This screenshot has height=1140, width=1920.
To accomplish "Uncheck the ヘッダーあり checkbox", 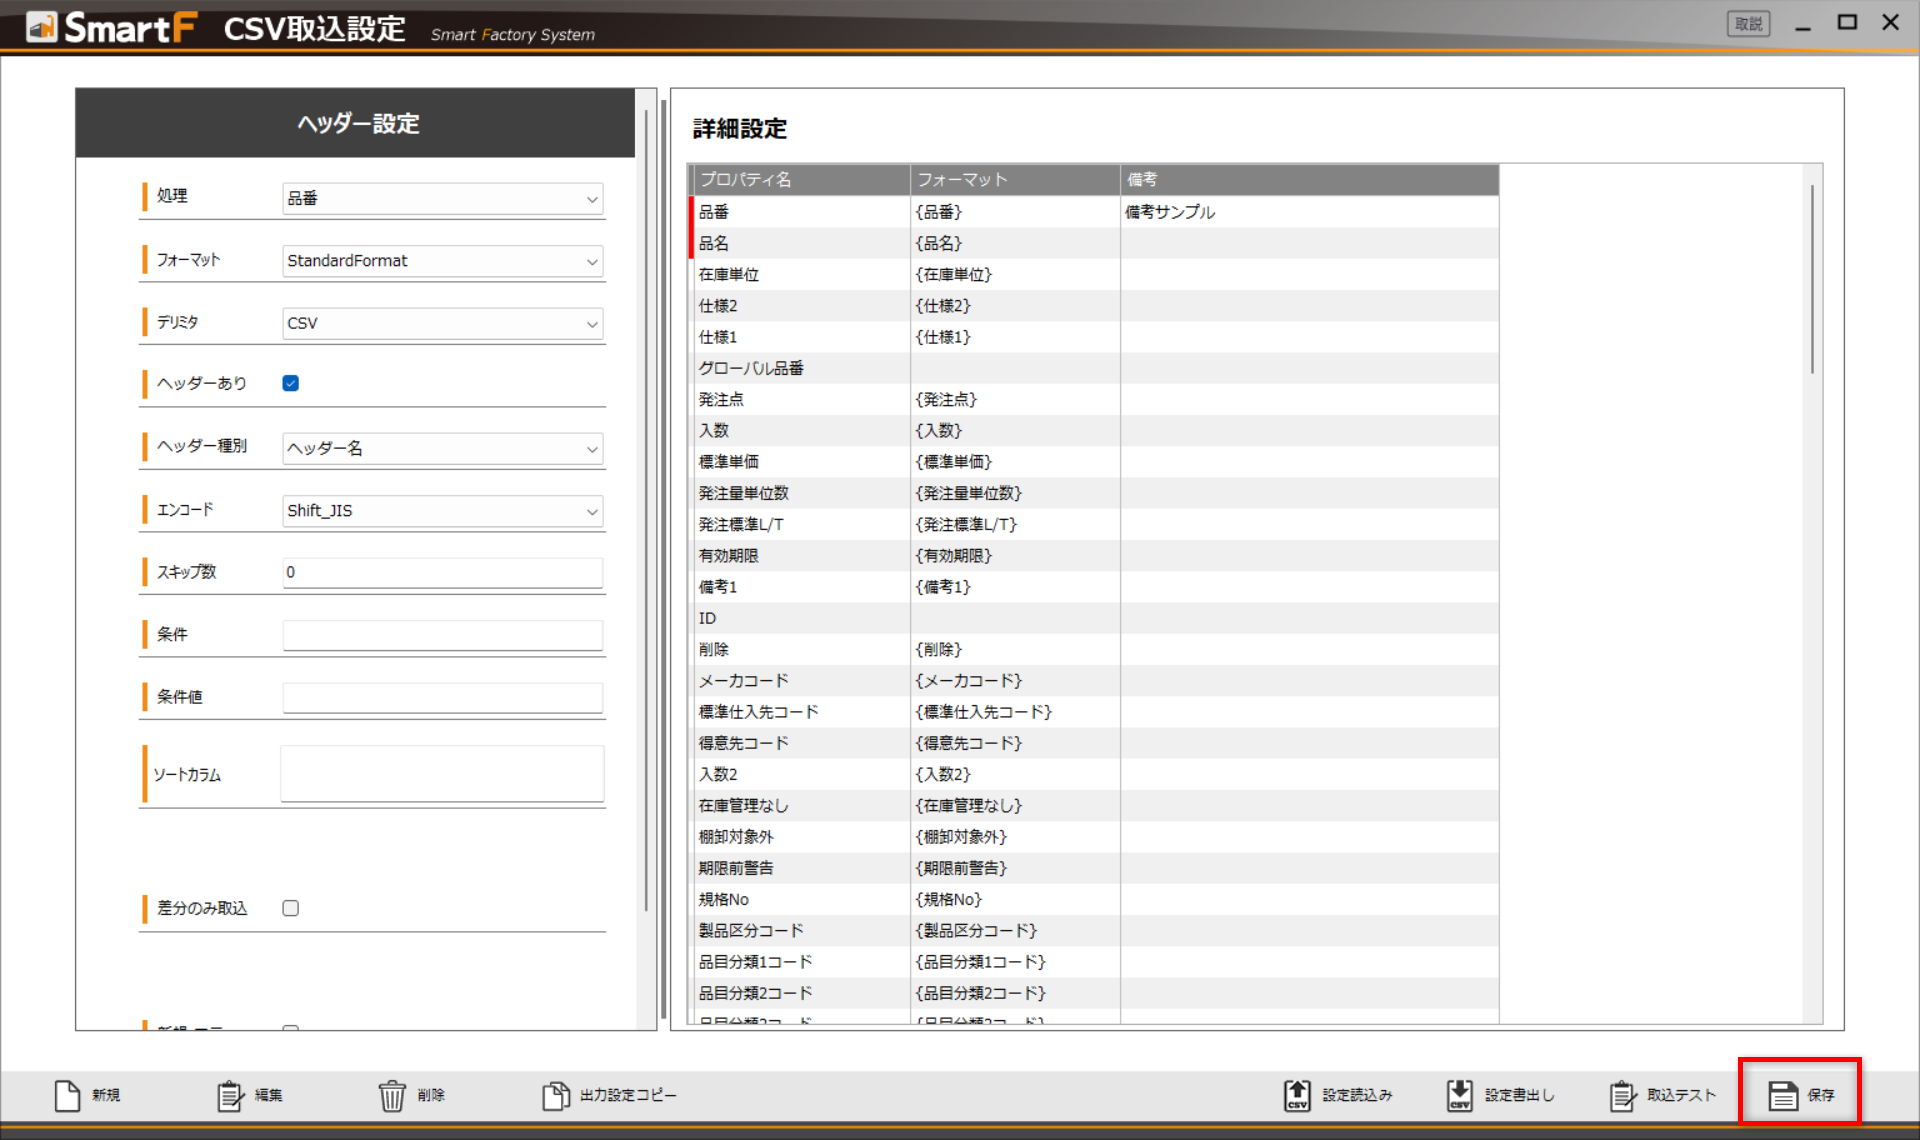I will tap(291, 383).
